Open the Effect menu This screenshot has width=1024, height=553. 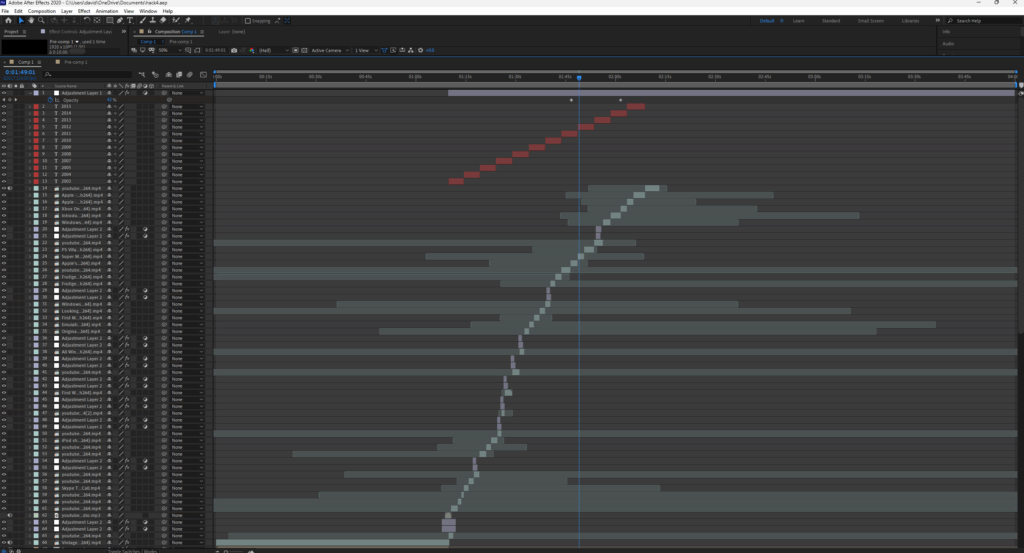(x=84, y=11)
